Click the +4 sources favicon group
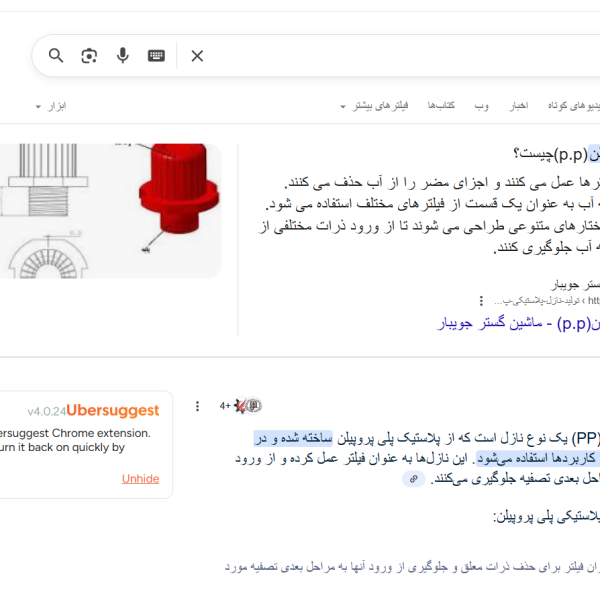The height and width of the screenshot is (600, 600). pos(240,406)
